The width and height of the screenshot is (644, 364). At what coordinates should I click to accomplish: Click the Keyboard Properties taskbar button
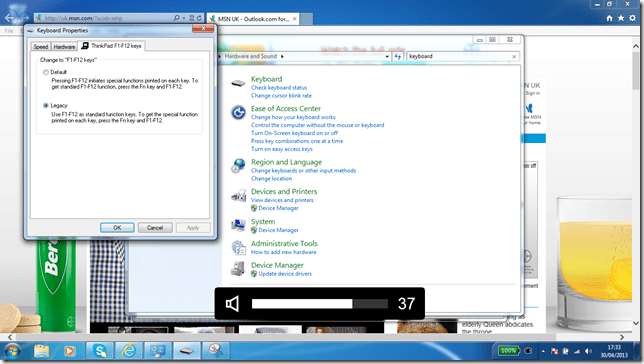(x=186, y=351)
